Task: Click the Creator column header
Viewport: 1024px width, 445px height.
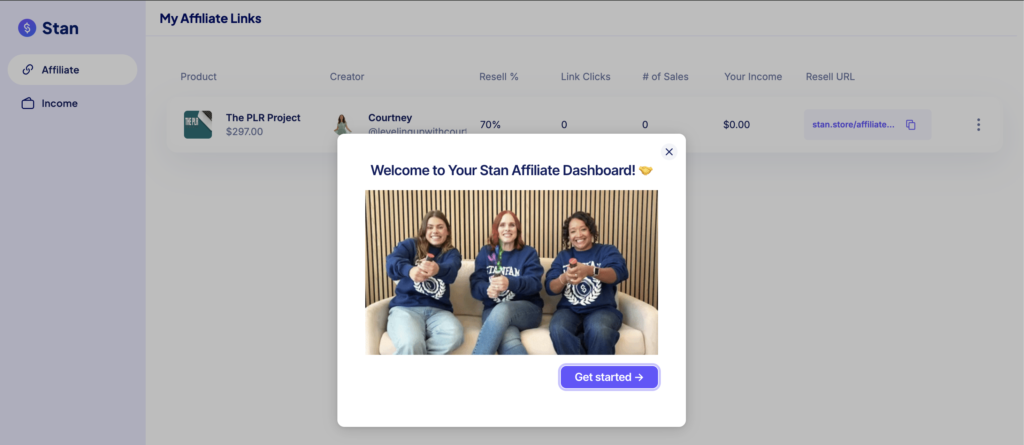Action: (x=347, y=77)
